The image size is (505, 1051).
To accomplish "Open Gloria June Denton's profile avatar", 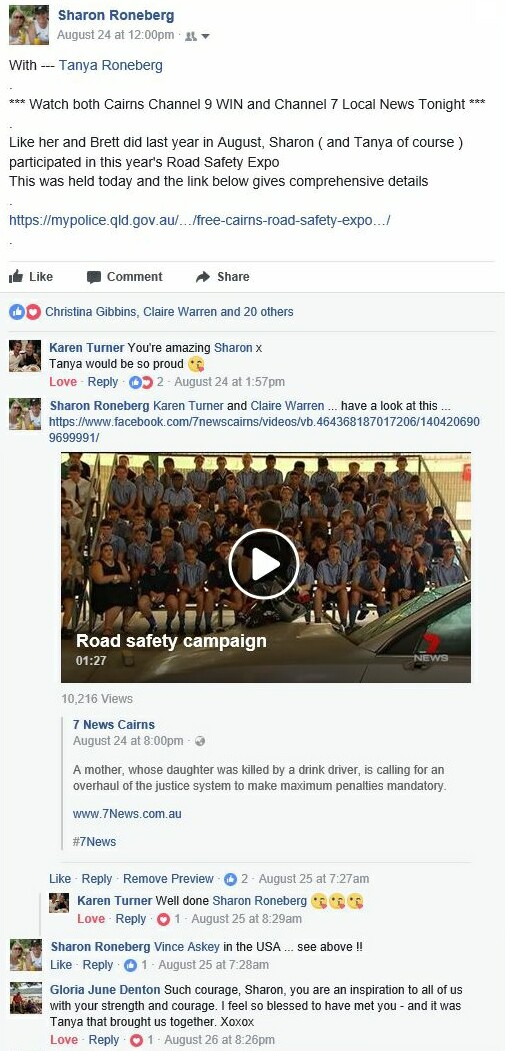I will (25, 998).
